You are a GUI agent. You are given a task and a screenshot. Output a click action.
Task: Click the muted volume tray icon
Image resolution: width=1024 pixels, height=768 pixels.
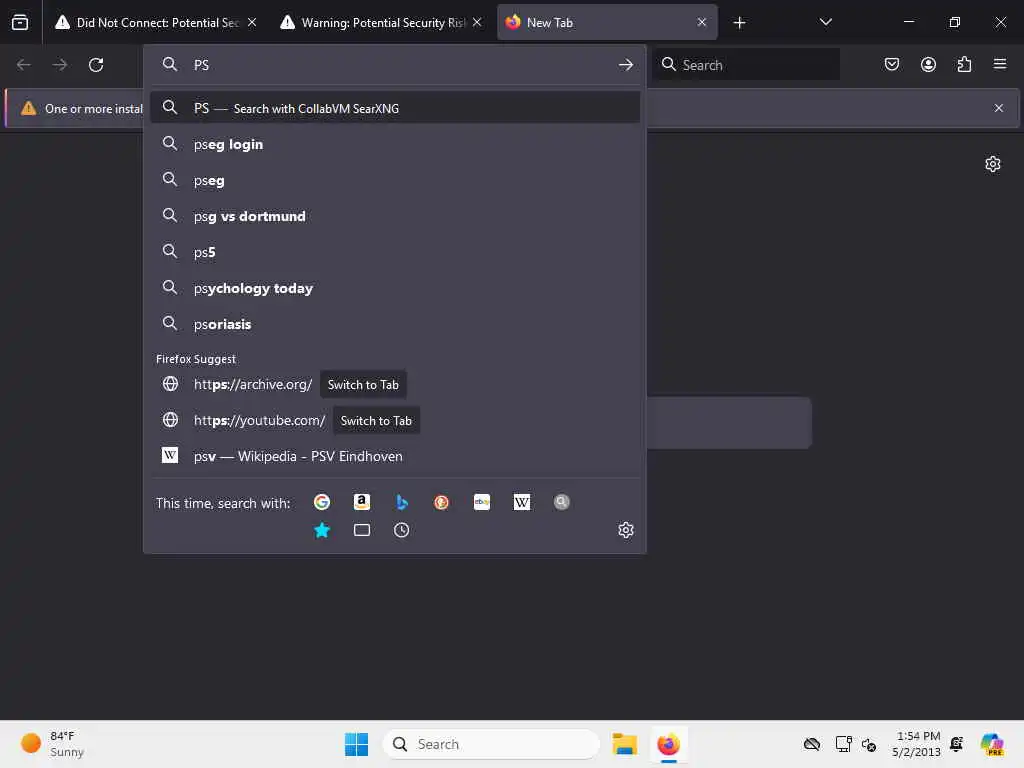[x=869, y=744]
